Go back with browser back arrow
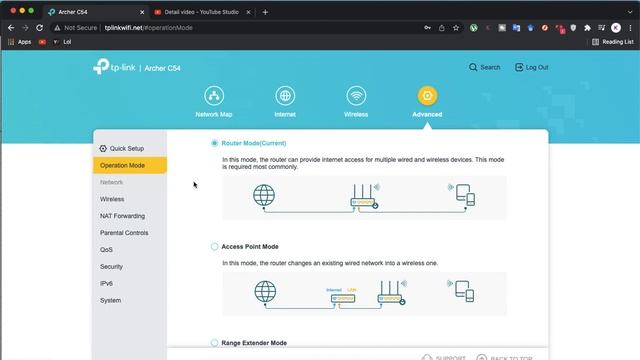The image size is (640, 360). [11, 28]
